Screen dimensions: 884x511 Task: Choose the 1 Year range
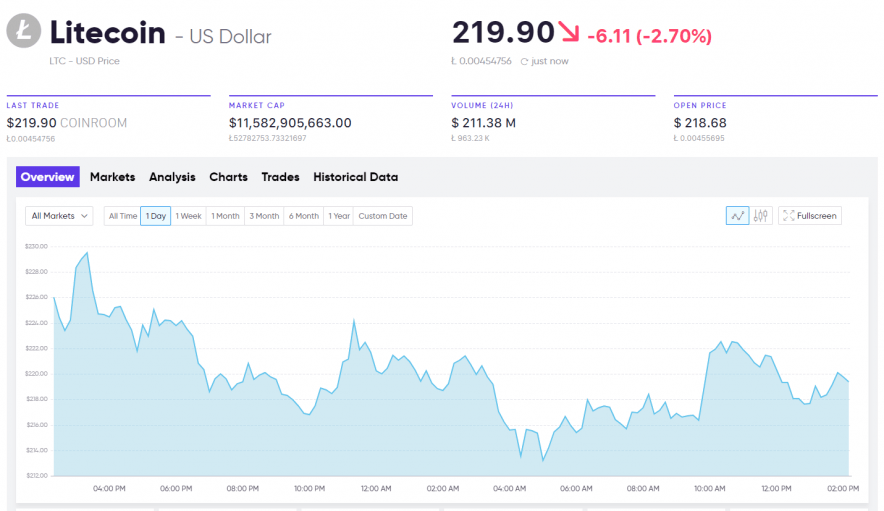pos(339,216)
